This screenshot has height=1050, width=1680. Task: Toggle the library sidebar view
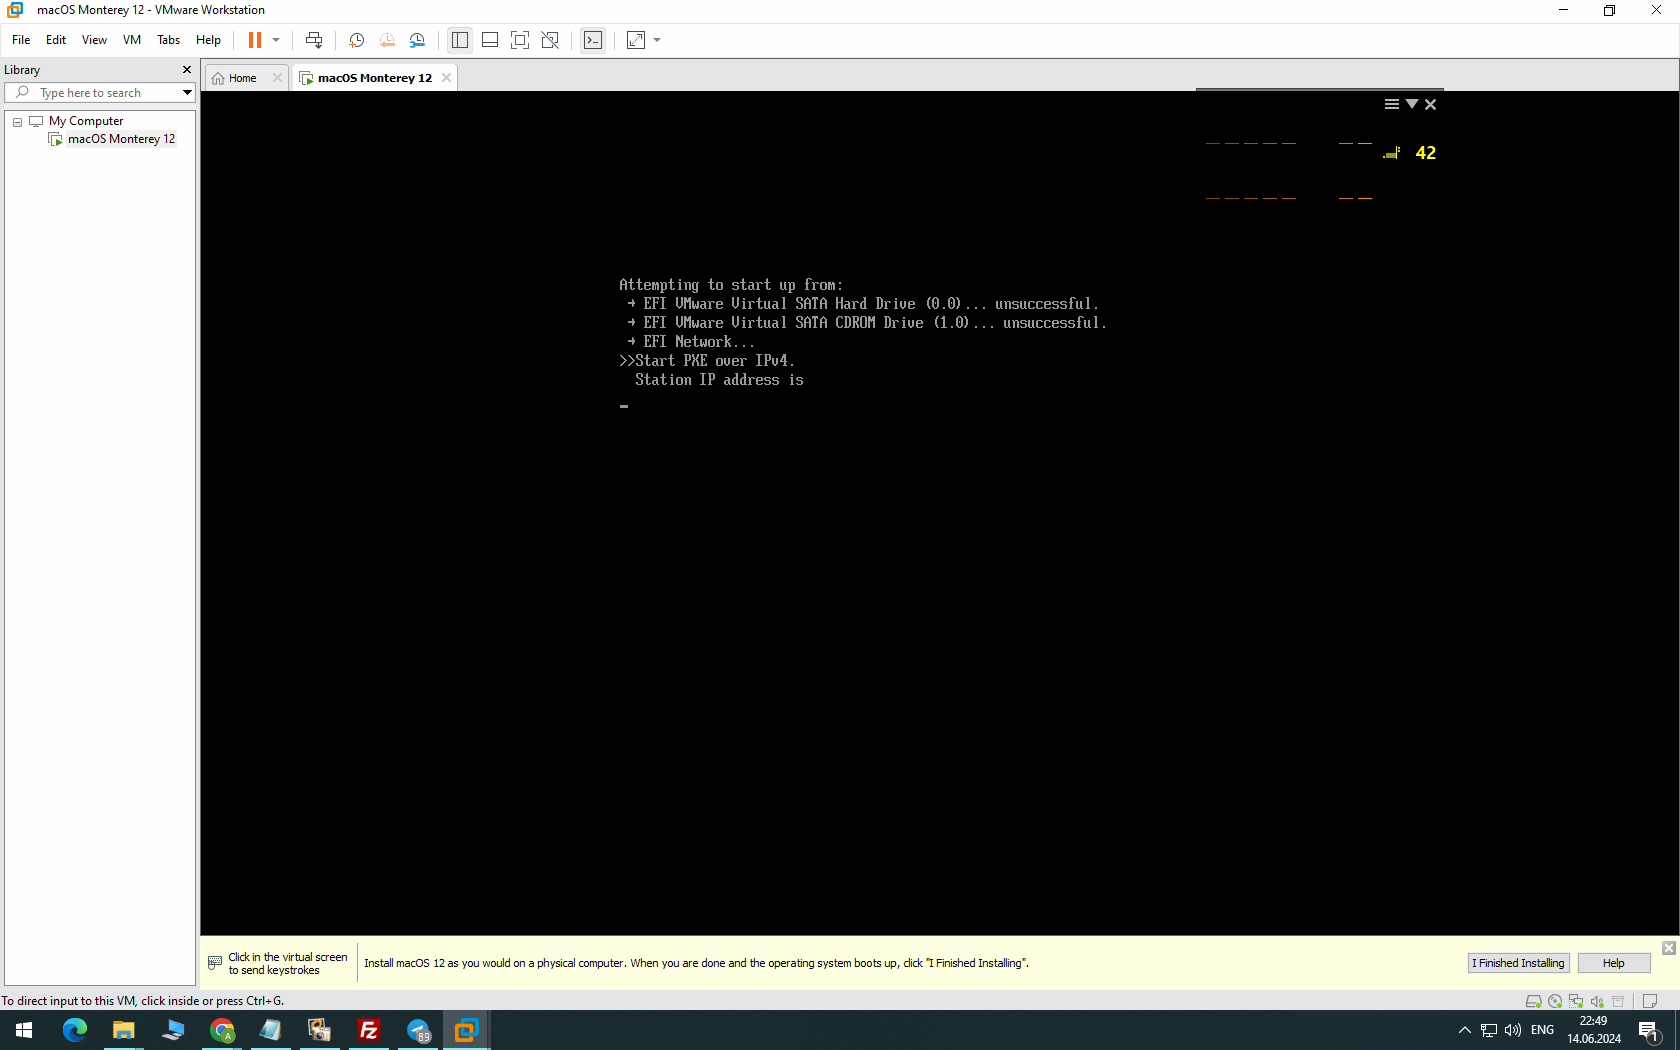[460, 40]
